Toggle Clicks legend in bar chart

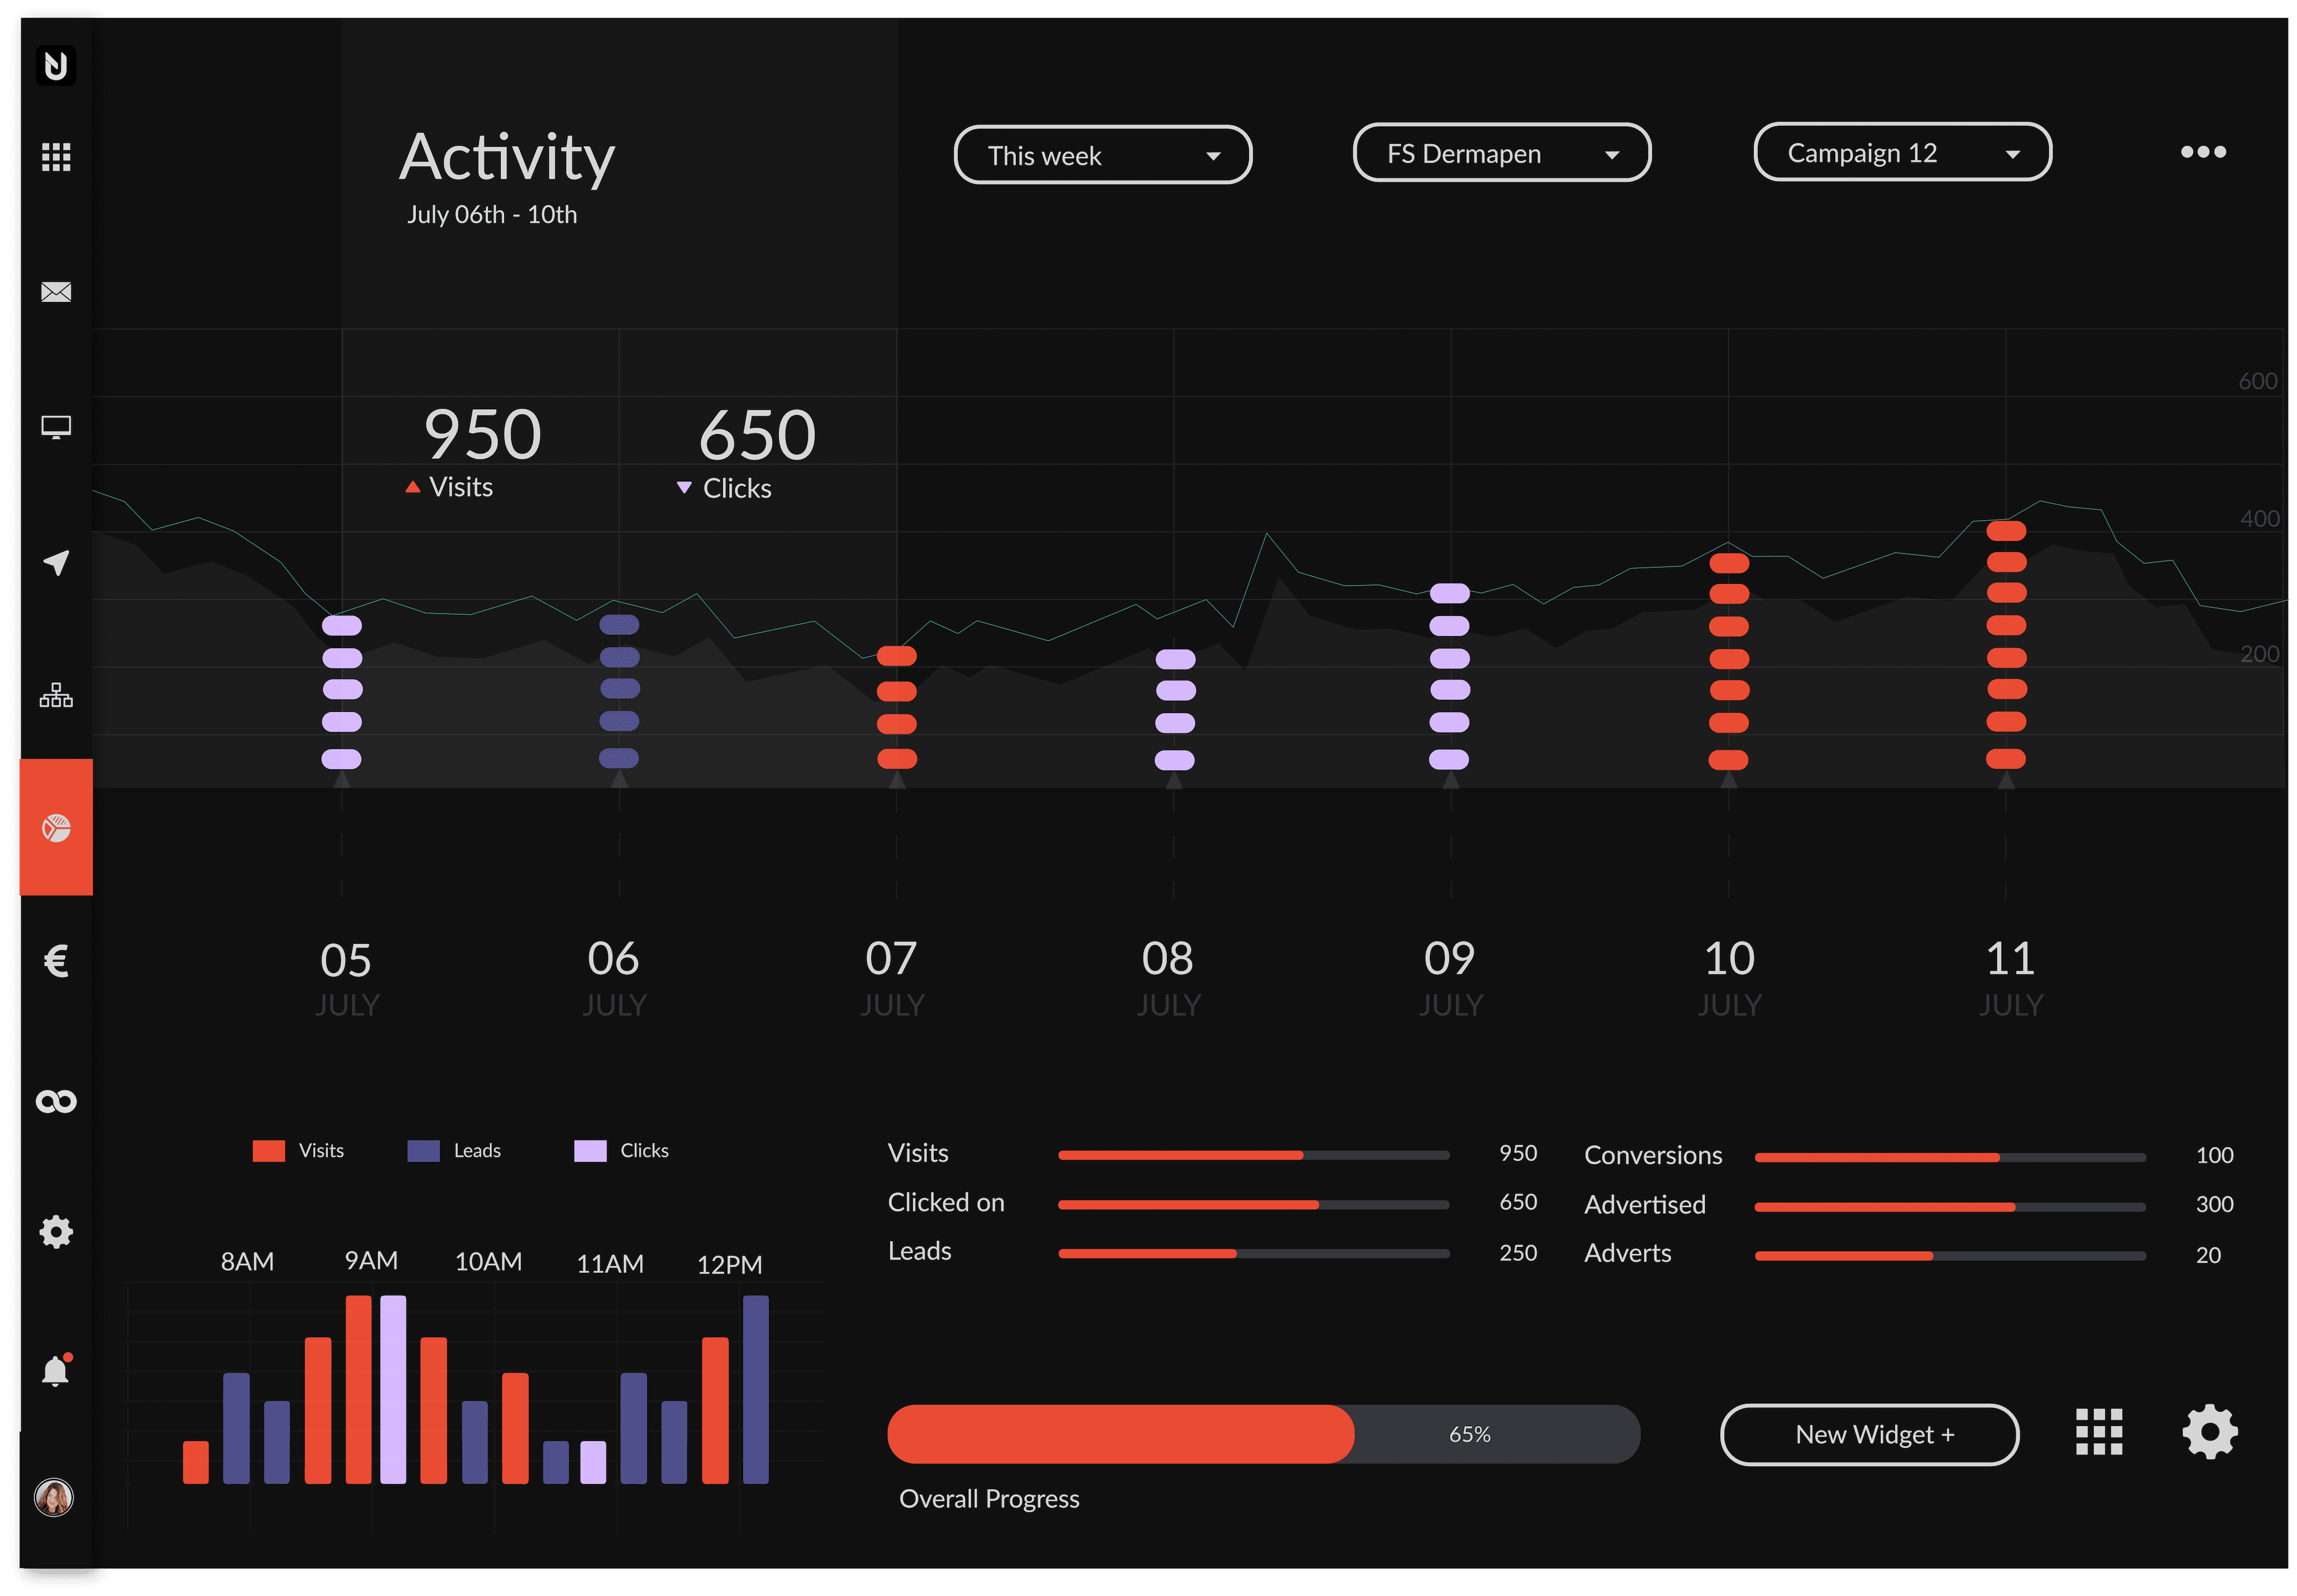pos(621,1151)
